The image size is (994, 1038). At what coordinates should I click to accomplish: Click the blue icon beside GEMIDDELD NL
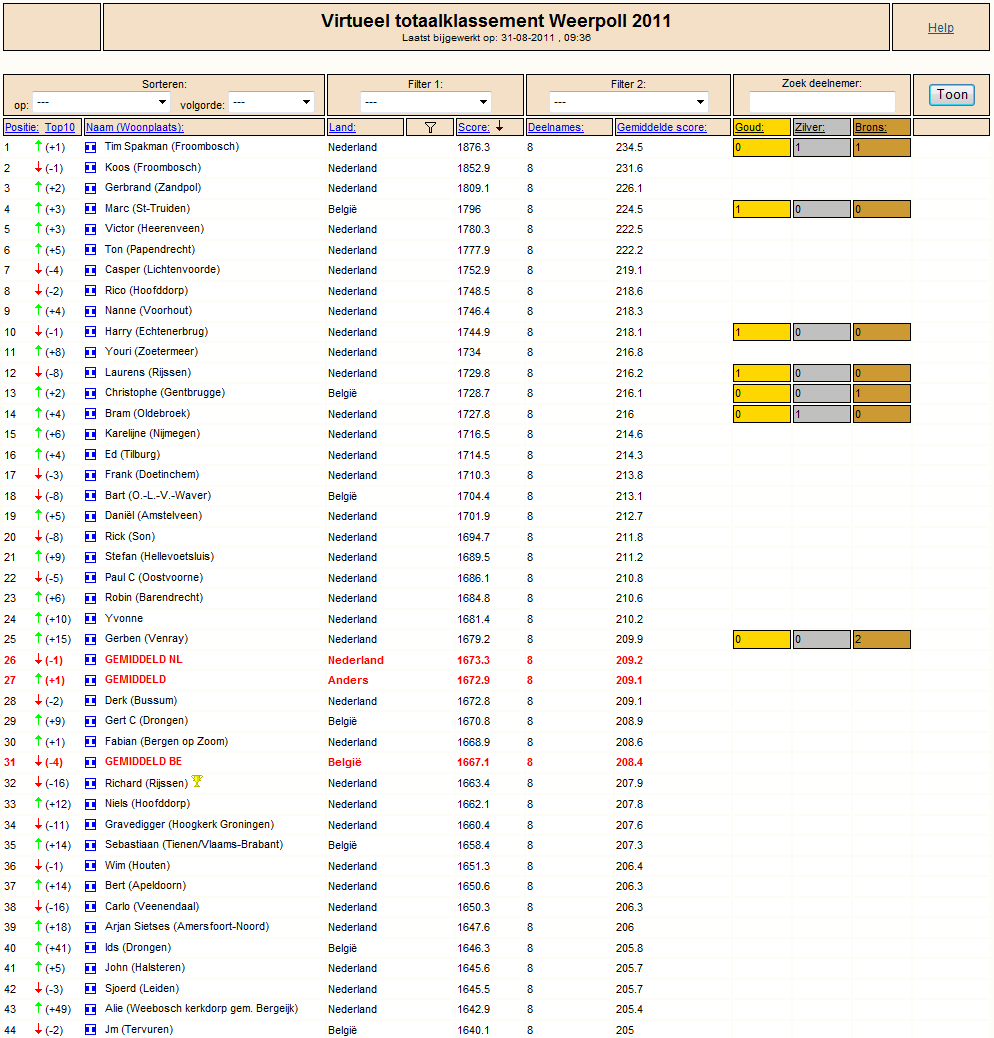coord(91,660)
